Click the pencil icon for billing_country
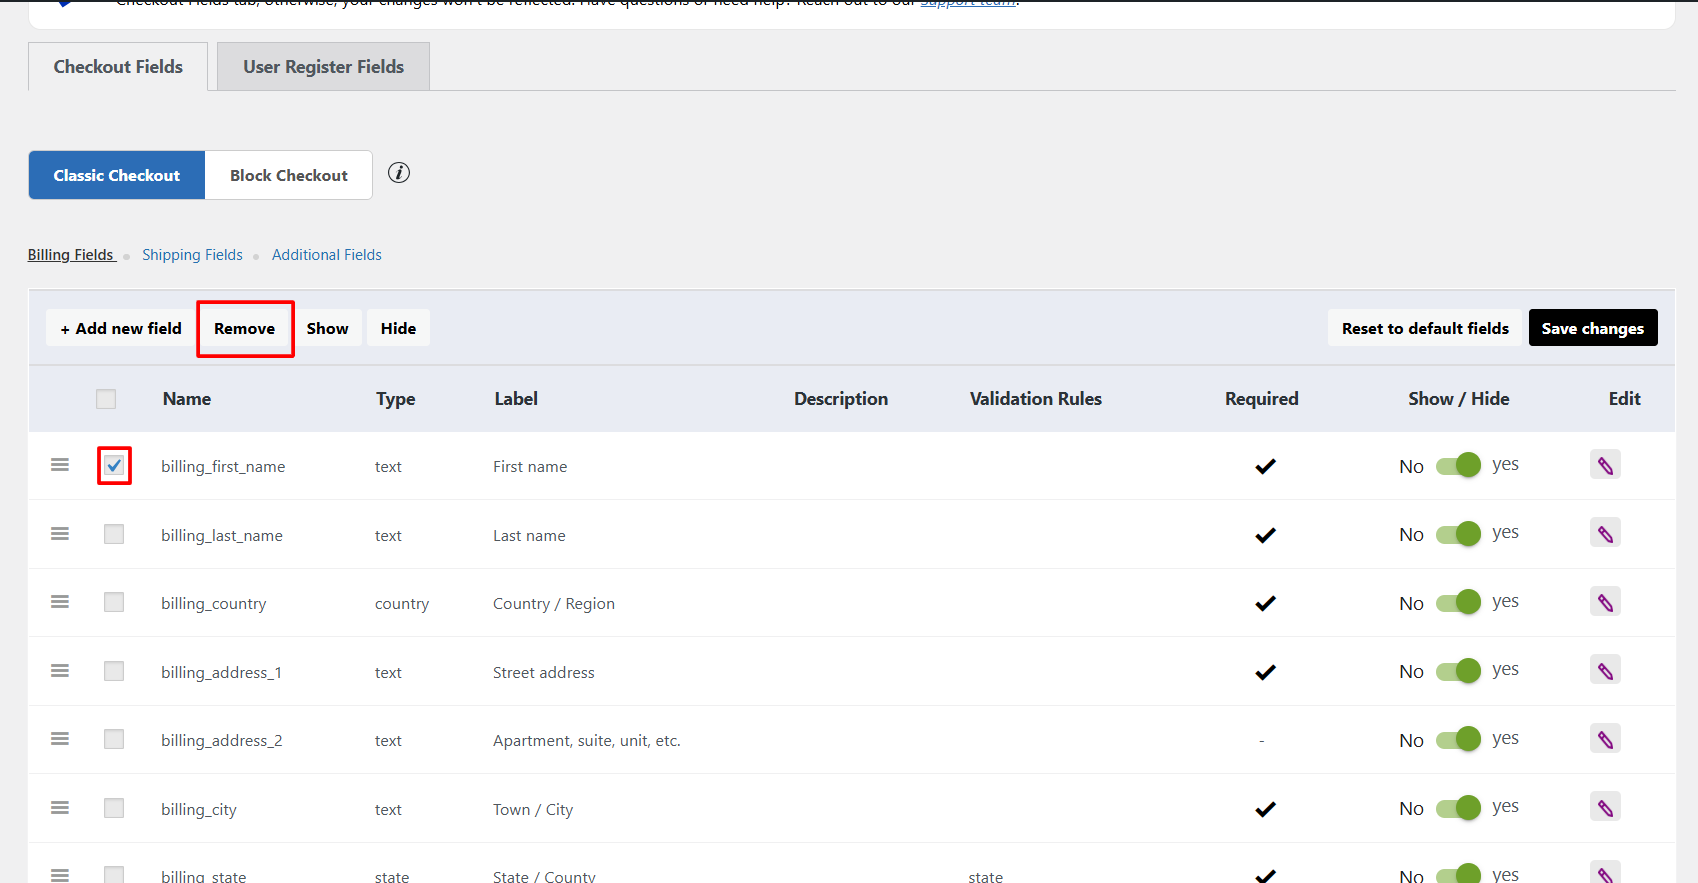The width and height of the screenshot is (1698, 883). tap(1605, 603)
